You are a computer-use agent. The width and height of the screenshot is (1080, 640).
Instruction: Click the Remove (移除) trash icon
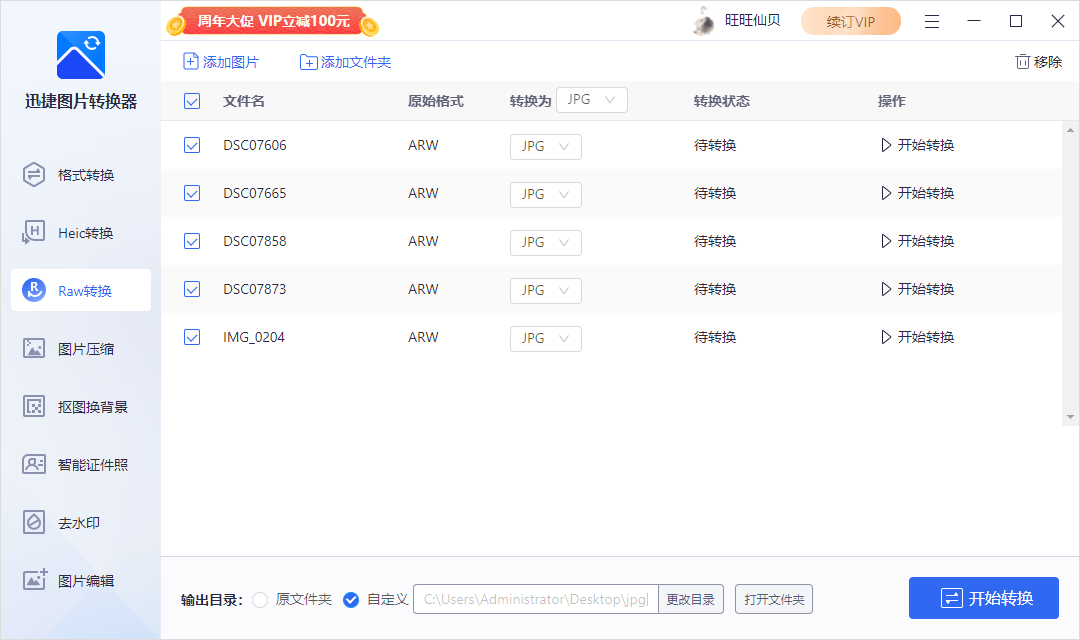pos(1022,62)
